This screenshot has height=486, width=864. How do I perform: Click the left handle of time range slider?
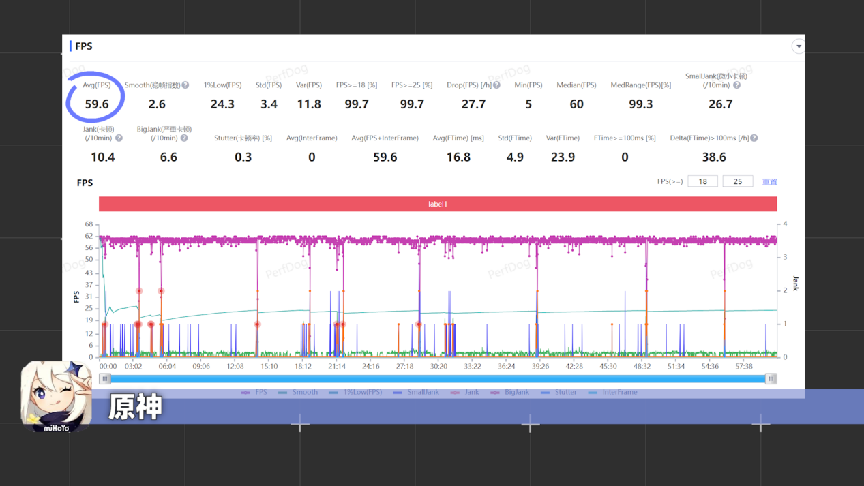point(104,378)
